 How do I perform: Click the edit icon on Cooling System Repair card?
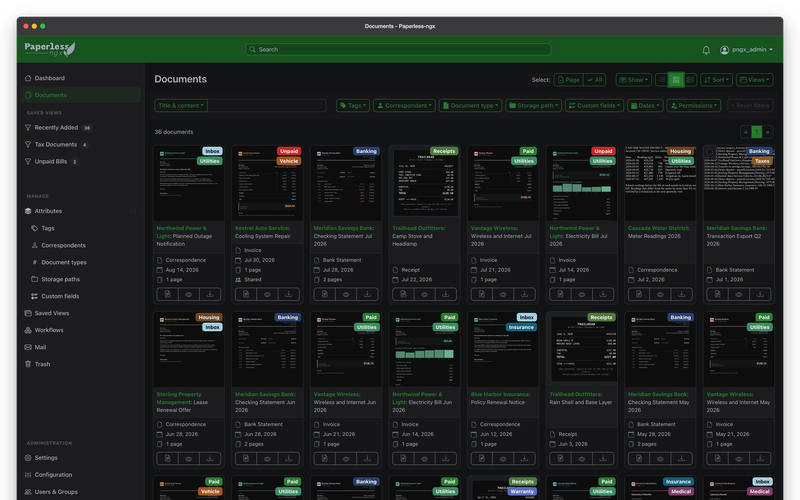click(246, 294)
